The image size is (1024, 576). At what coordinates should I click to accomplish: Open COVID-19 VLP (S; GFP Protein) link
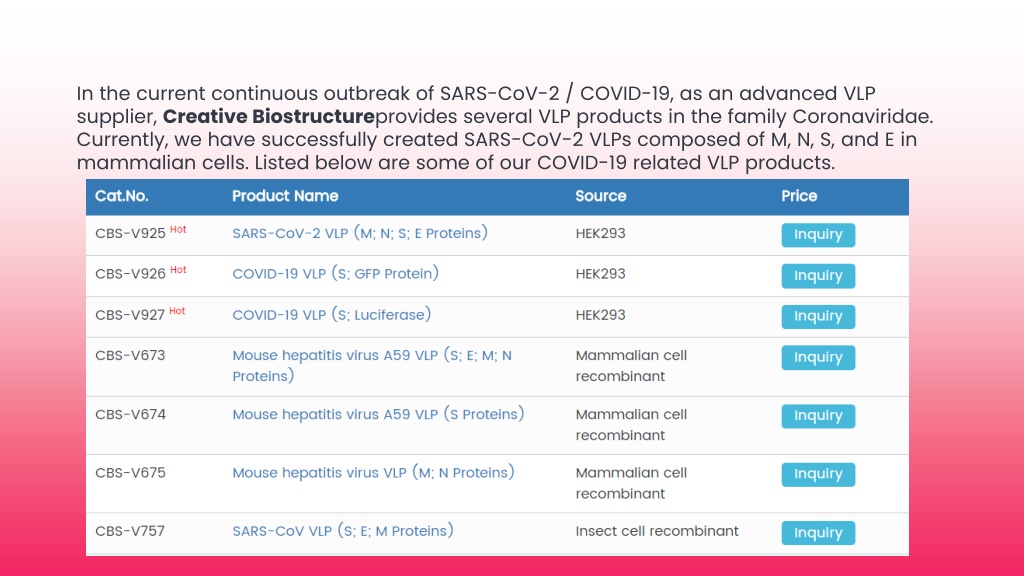(x=336, y=274)
